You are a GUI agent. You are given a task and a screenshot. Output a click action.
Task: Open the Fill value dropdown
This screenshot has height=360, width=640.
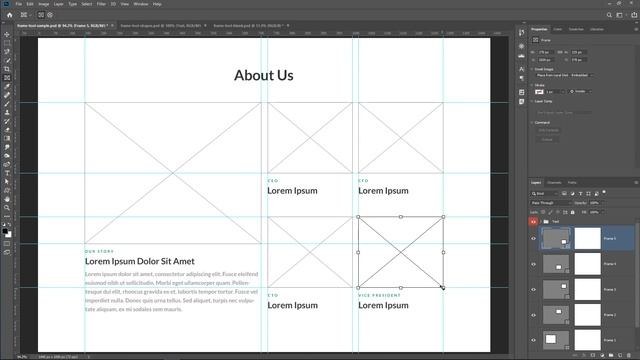coord(597,212)
